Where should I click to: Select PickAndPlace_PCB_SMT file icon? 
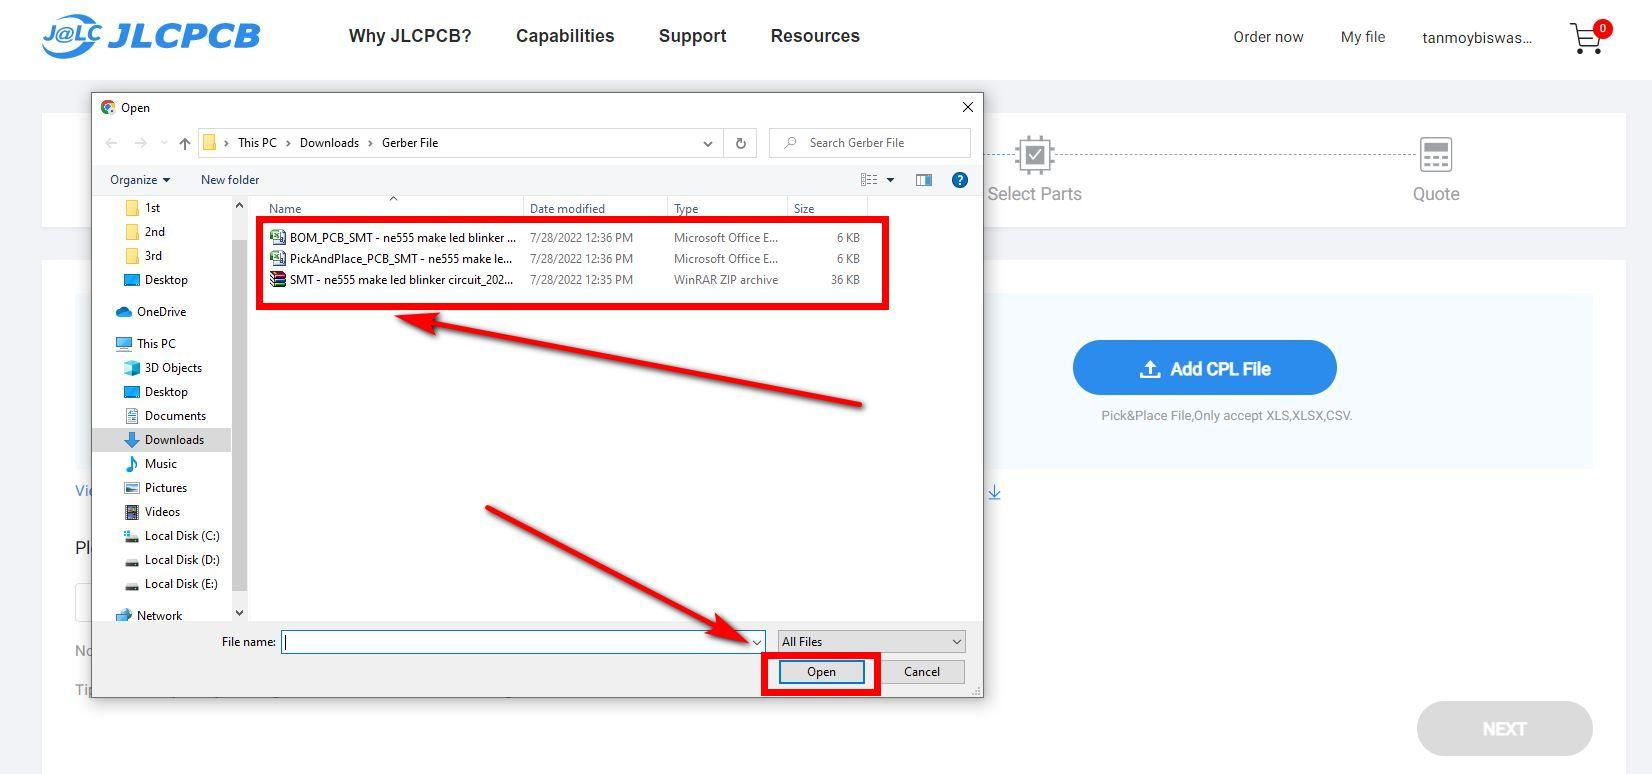pyautogui.click(x=278, y=258)
